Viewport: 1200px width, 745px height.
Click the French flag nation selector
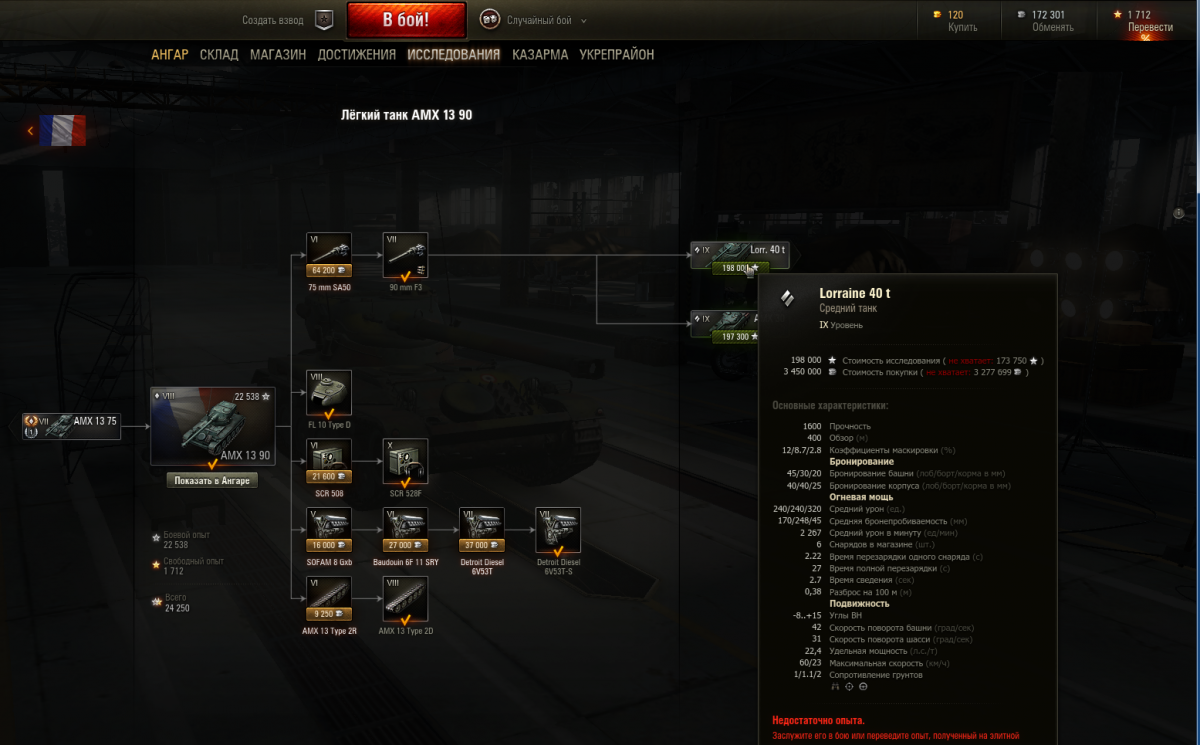(x=62, y=131)
